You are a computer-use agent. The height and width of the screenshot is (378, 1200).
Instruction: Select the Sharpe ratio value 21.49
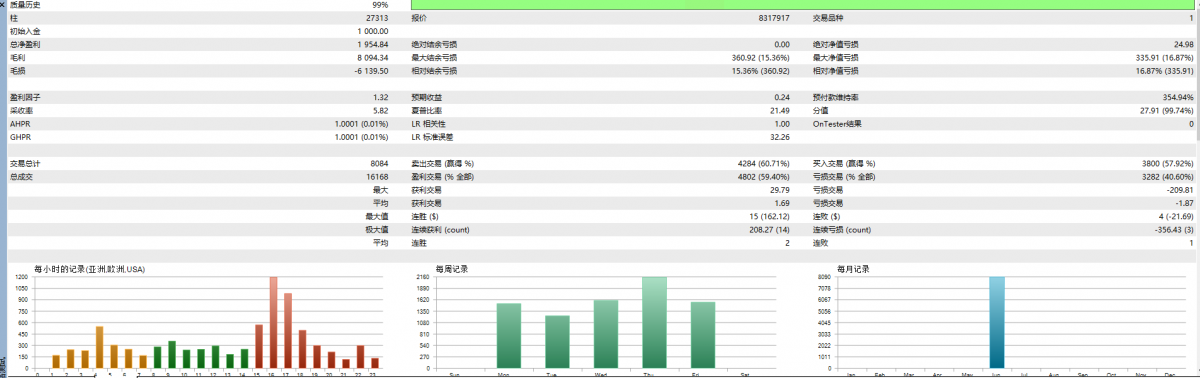(780, 110)
